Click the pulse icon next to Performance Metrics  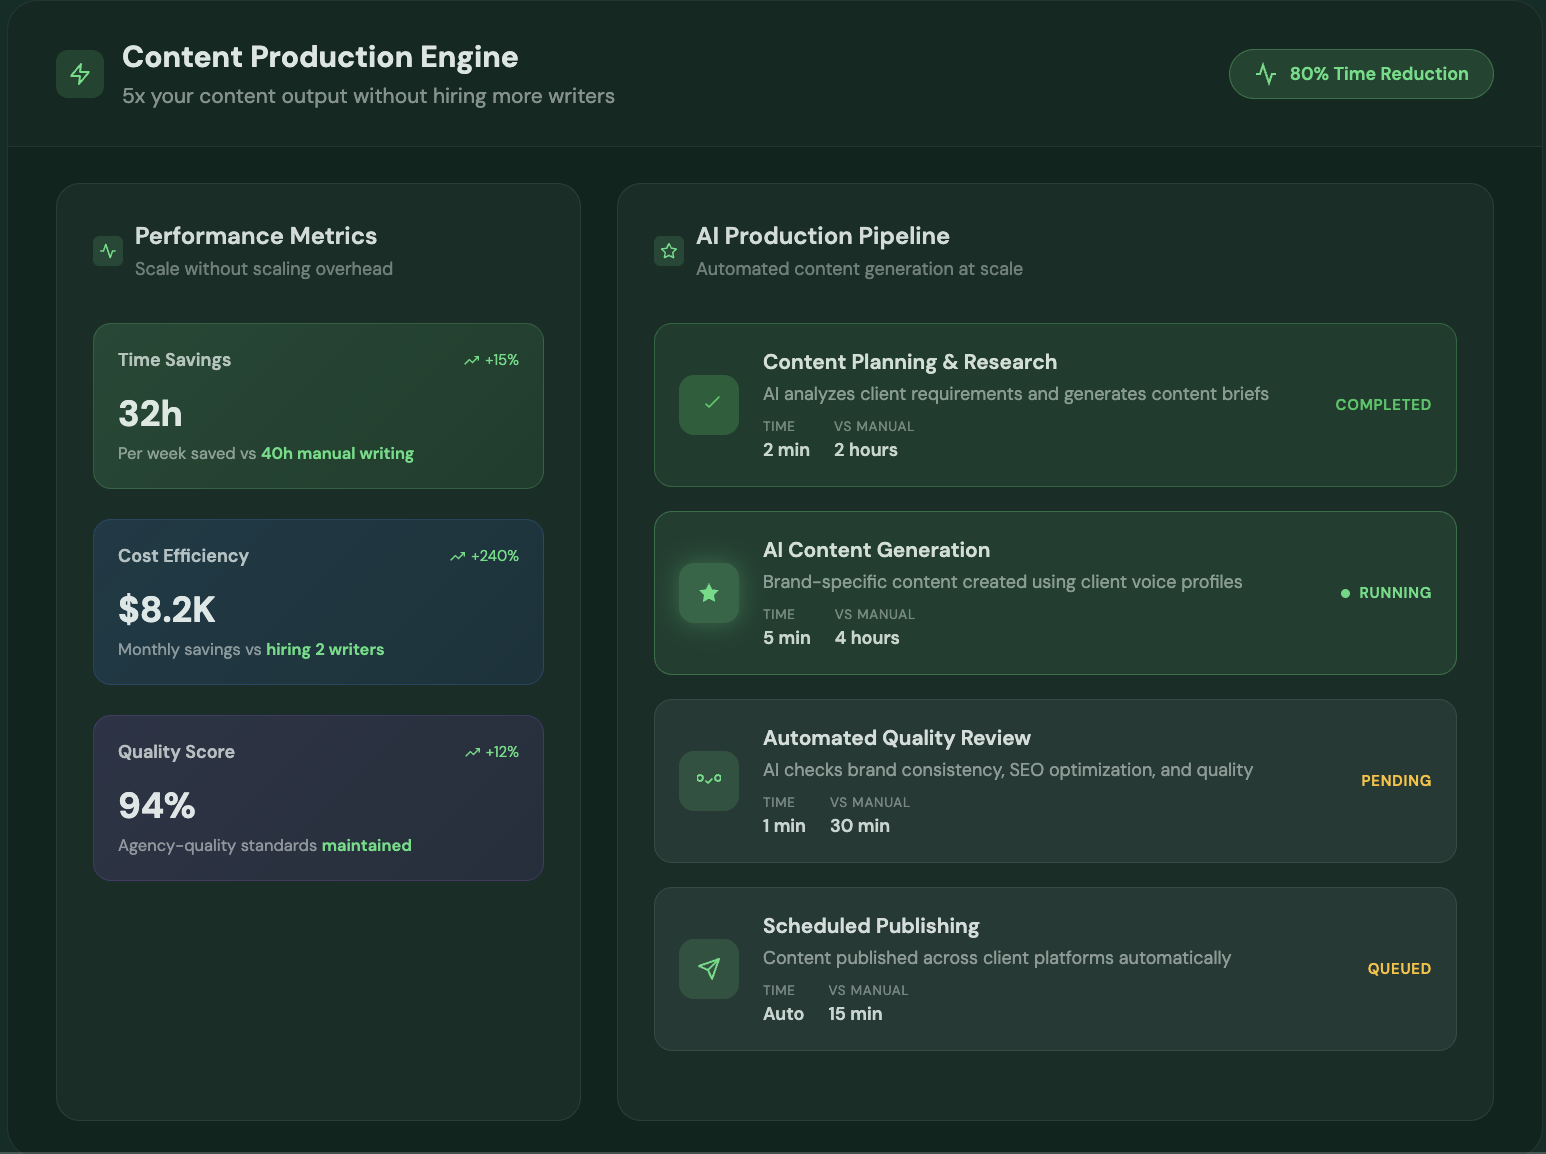[108, 251]
